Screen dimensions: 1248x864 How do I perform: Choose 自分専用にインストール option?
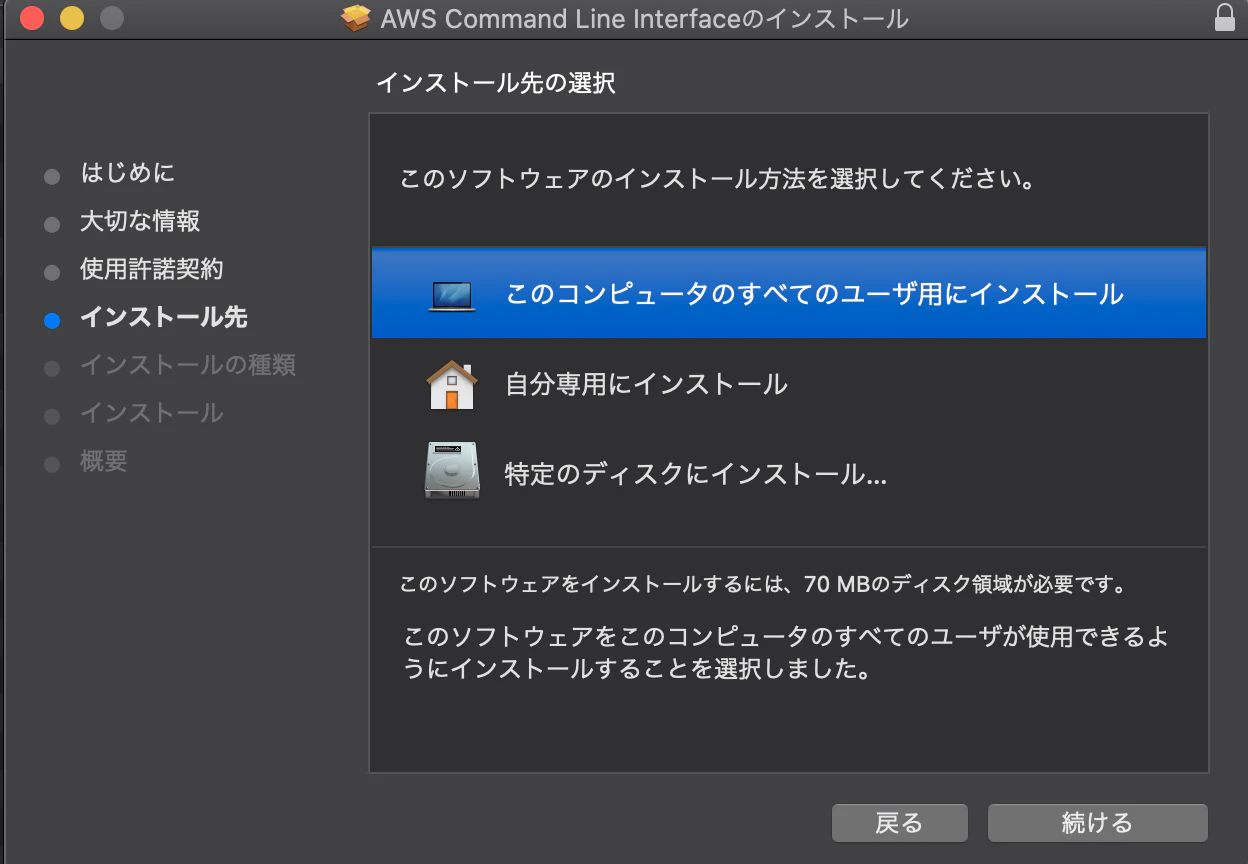click(788, 384)
